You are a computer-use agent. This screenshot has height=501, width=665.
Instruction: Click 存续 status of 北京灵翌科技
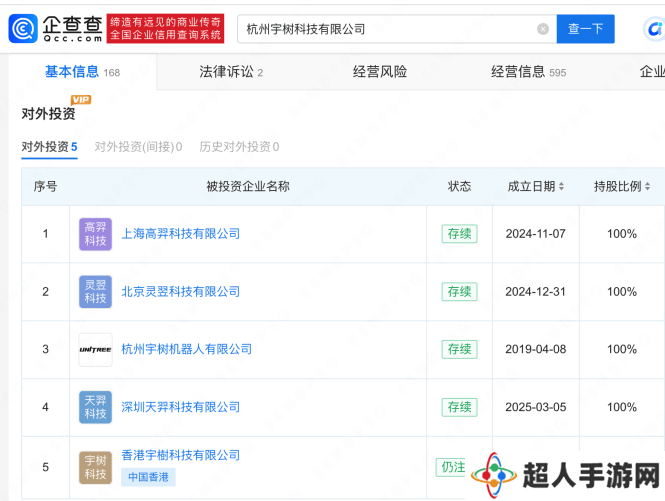(x=459, y=292)
